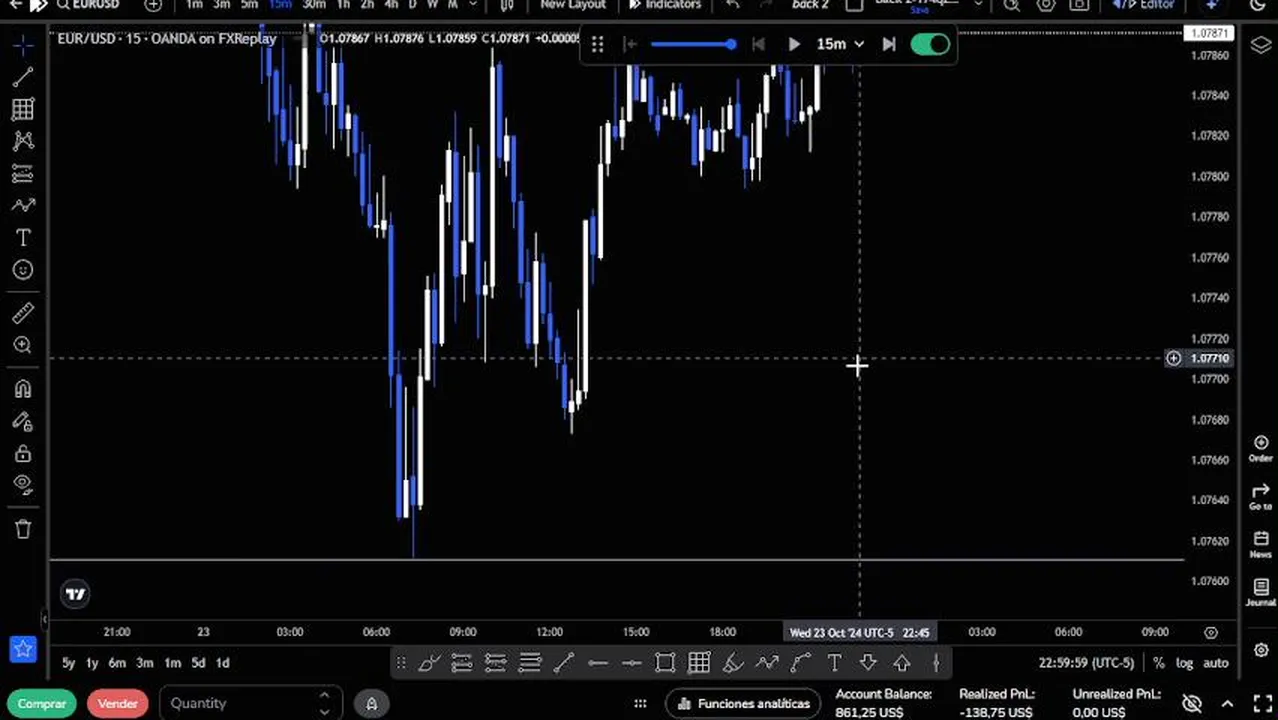Viewport: 1278px width, 720px height.
Task: Select the ruler measure tool
Action: click(x=23, y=313)
